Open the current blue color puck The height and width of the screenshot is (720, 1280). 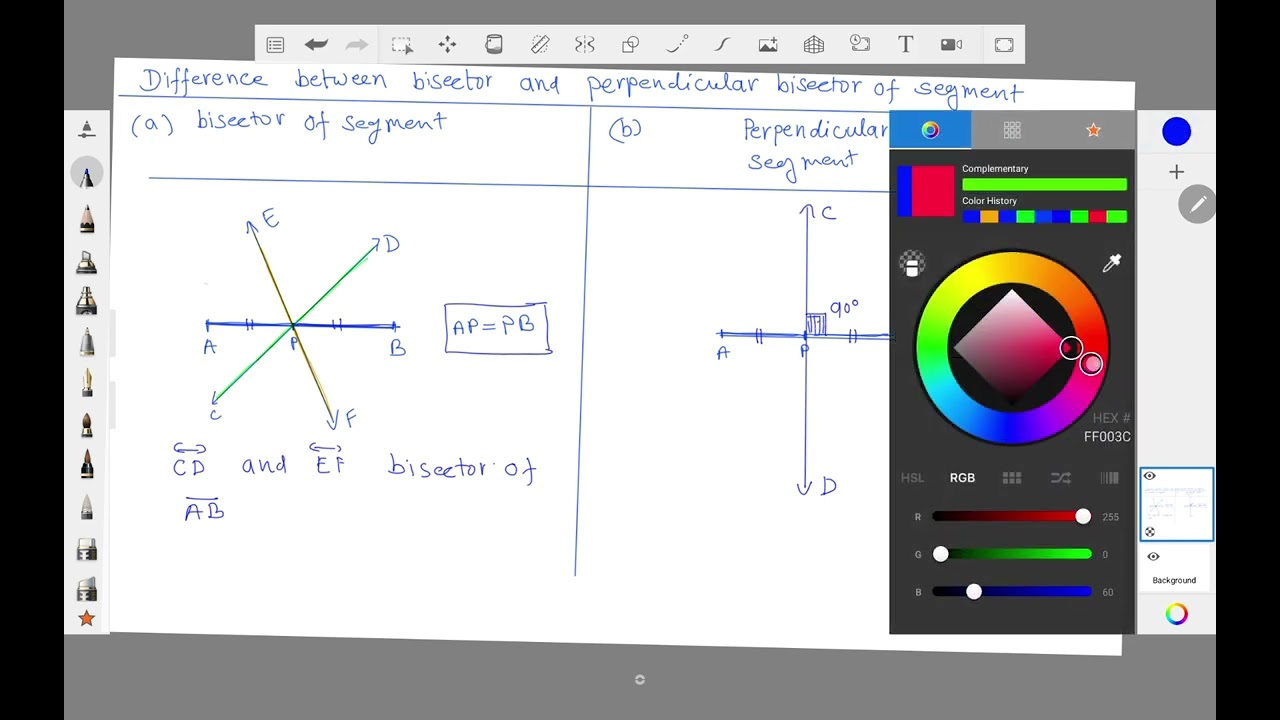click(1177, 131)
